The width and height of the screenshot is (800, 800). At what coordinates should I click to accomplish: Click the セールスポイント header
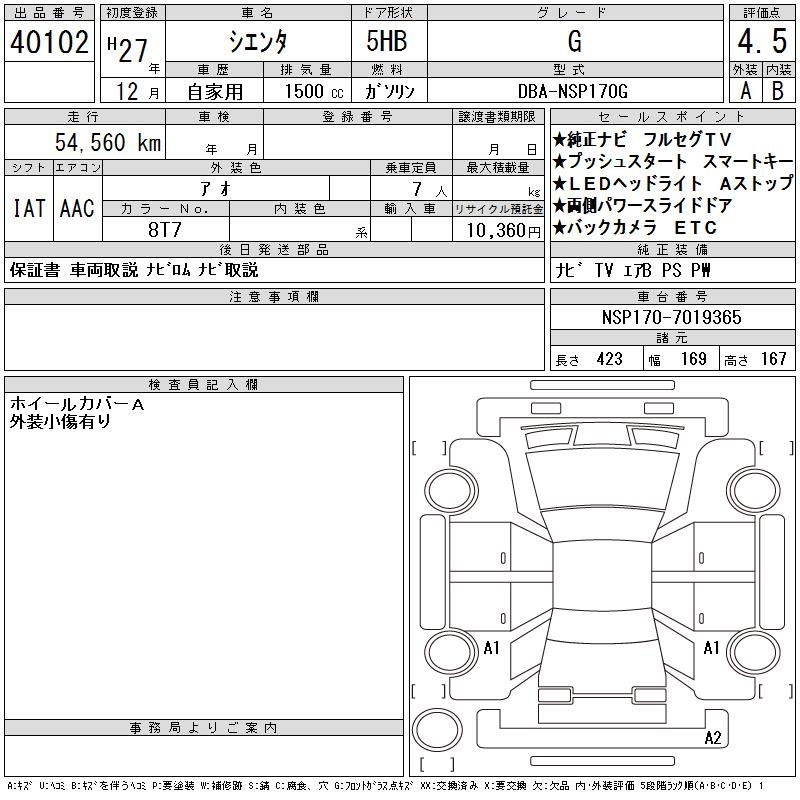pos(672,116)
